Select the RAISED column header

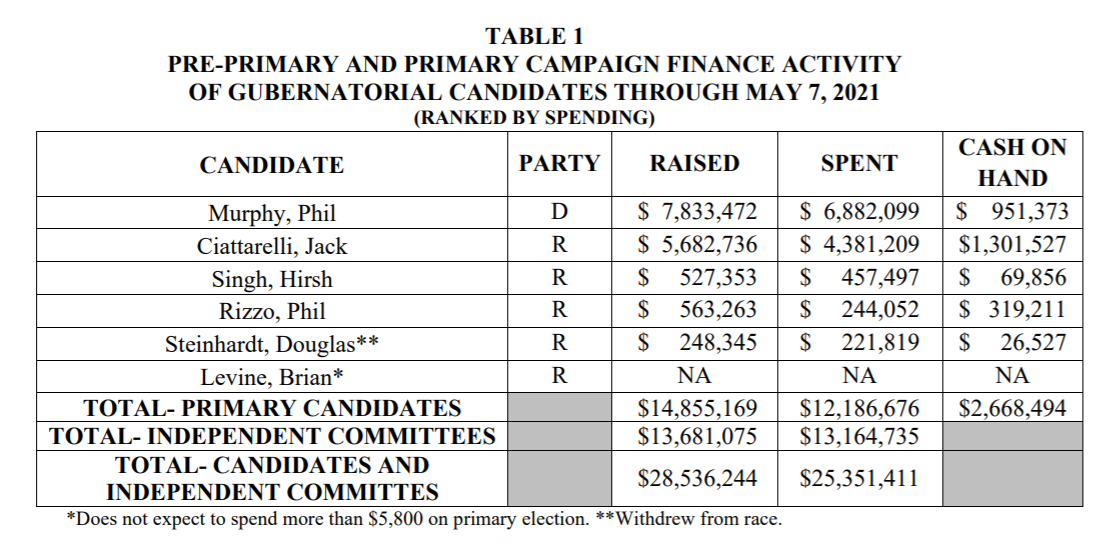pyautogui.click(x=695, y=163)
